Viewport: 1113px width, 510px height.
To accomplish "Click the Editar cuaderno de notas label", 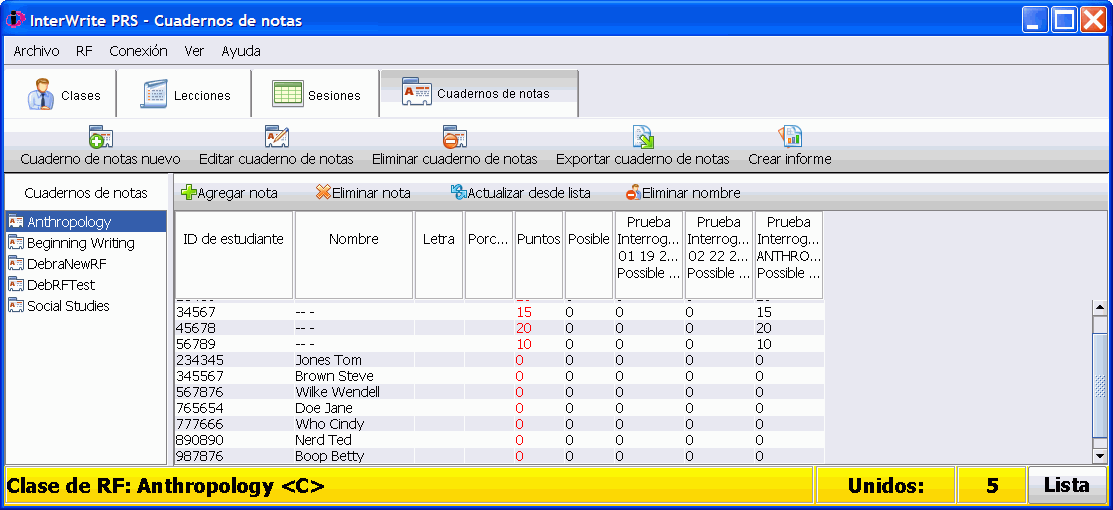I will click(276, 159).
